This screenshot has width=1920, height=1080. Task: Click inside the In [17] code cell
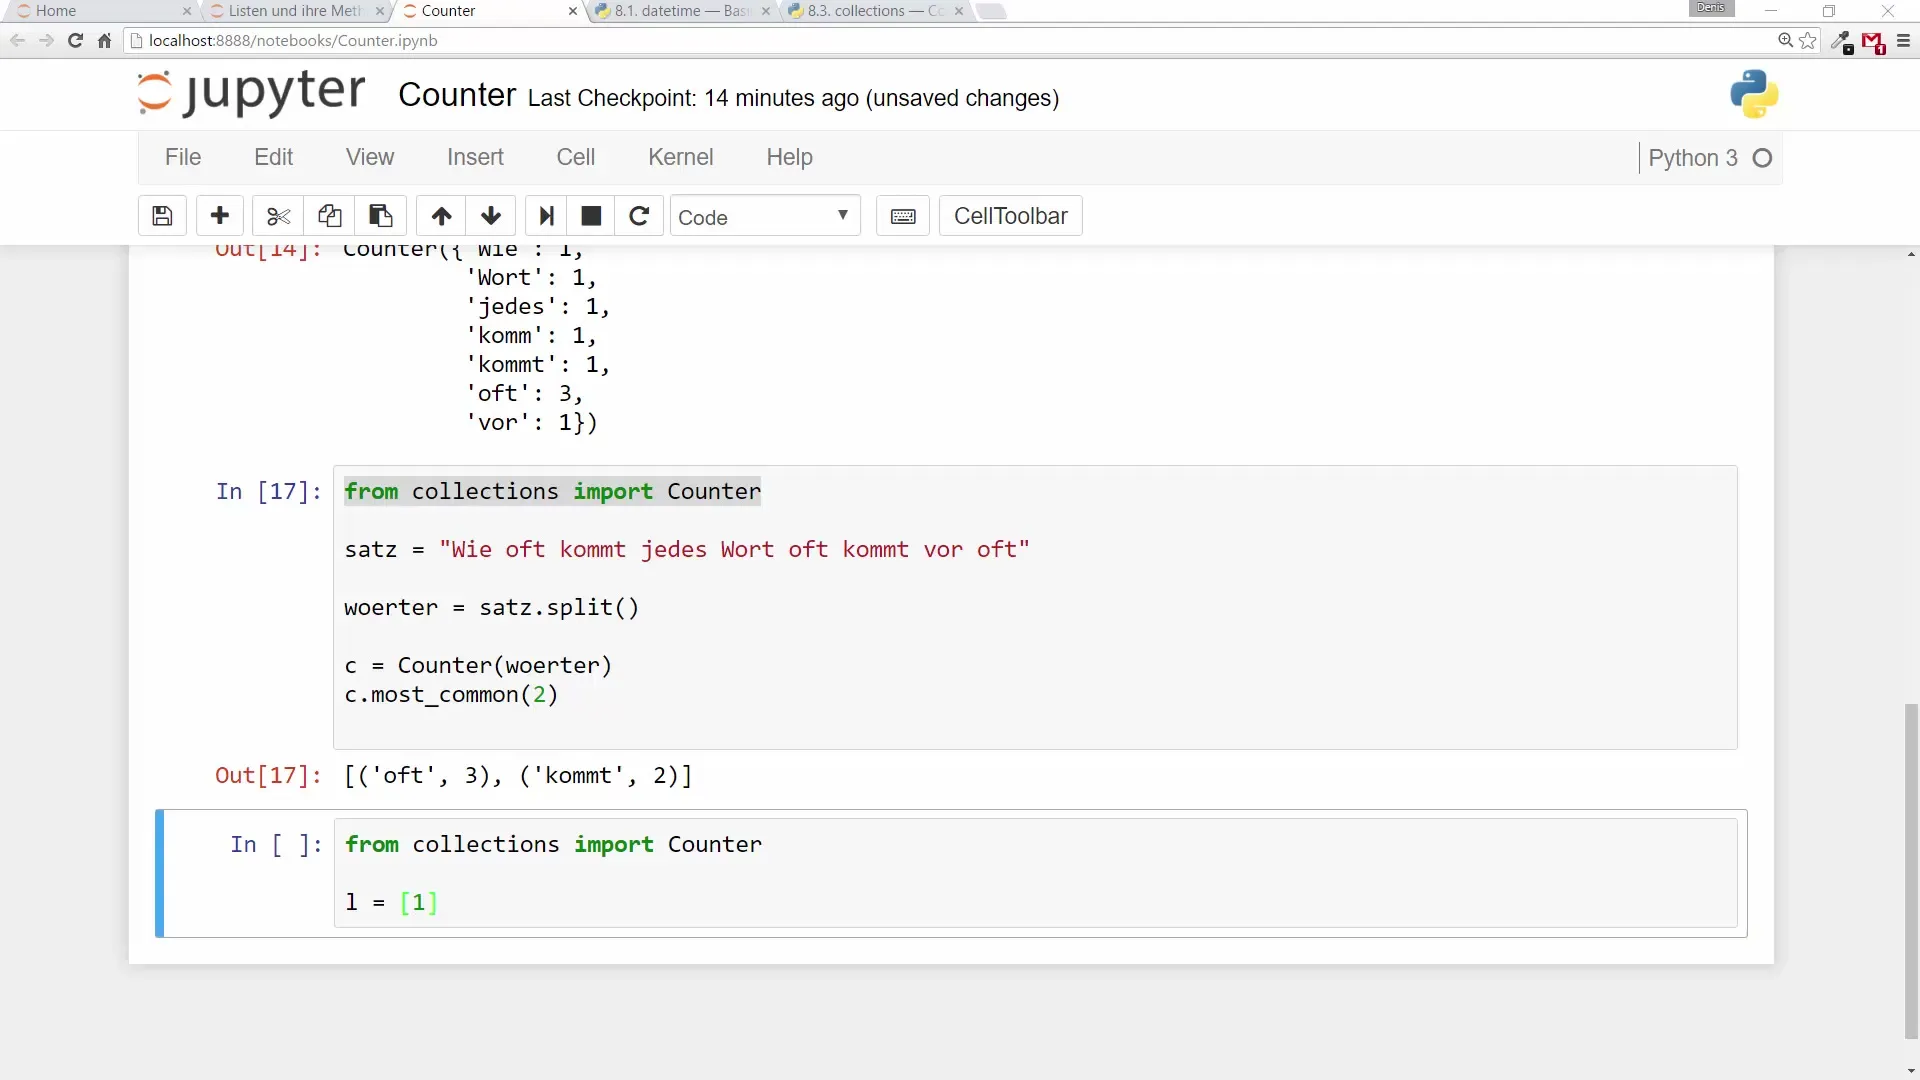tap(1035, 607)
